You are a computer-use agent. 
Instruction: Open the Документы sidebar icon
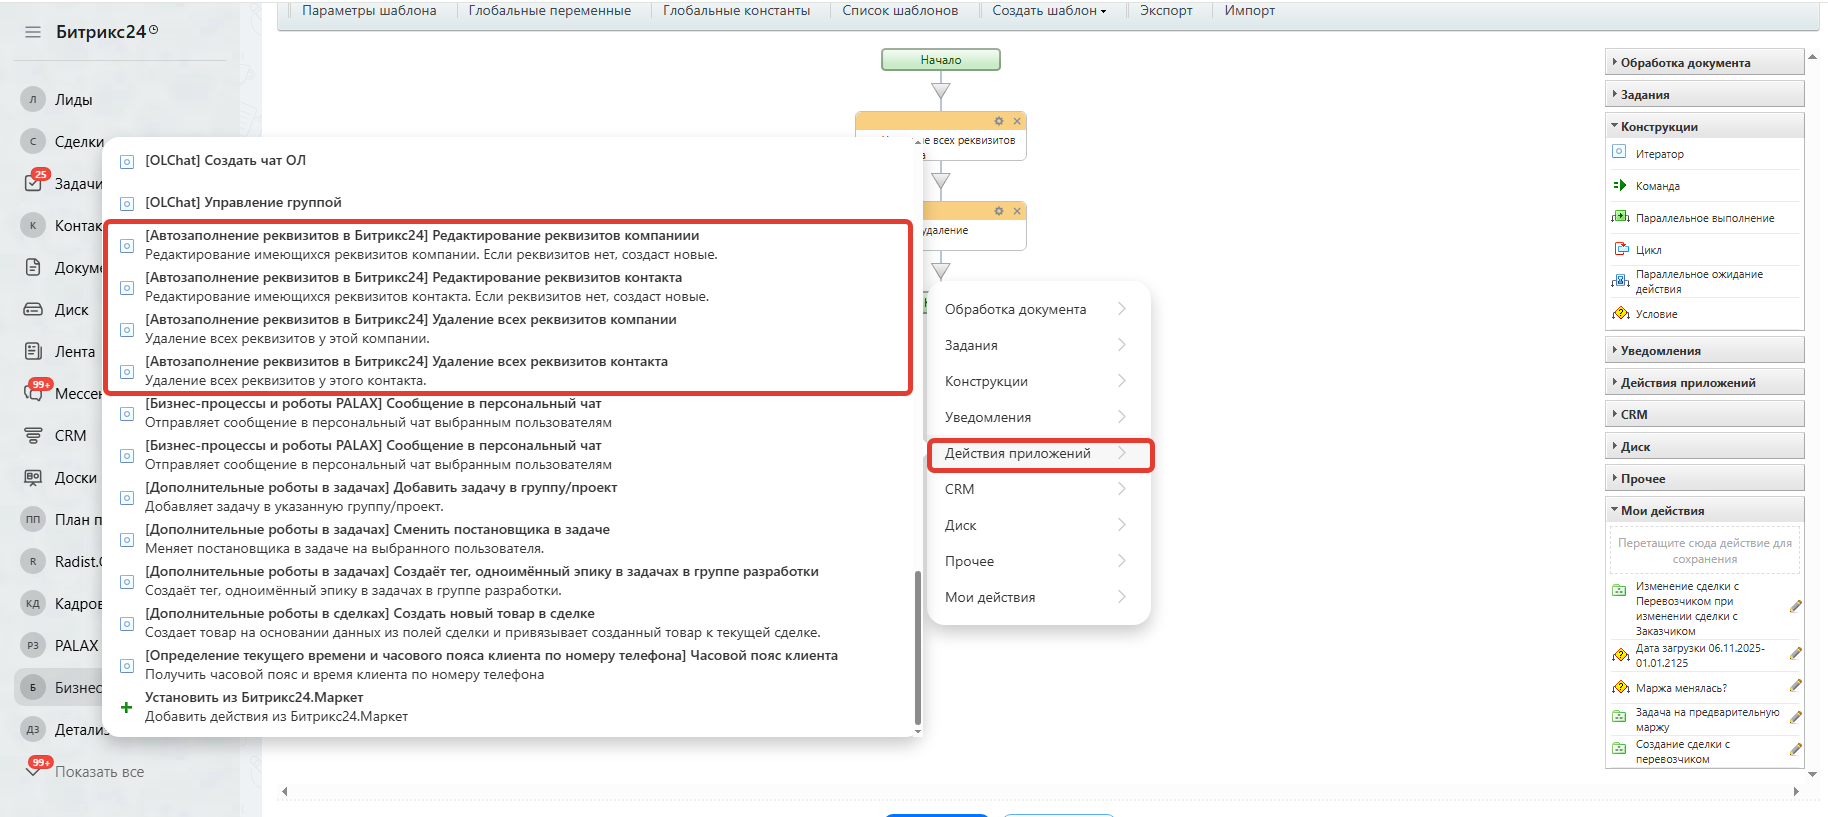tap(33, 267)
